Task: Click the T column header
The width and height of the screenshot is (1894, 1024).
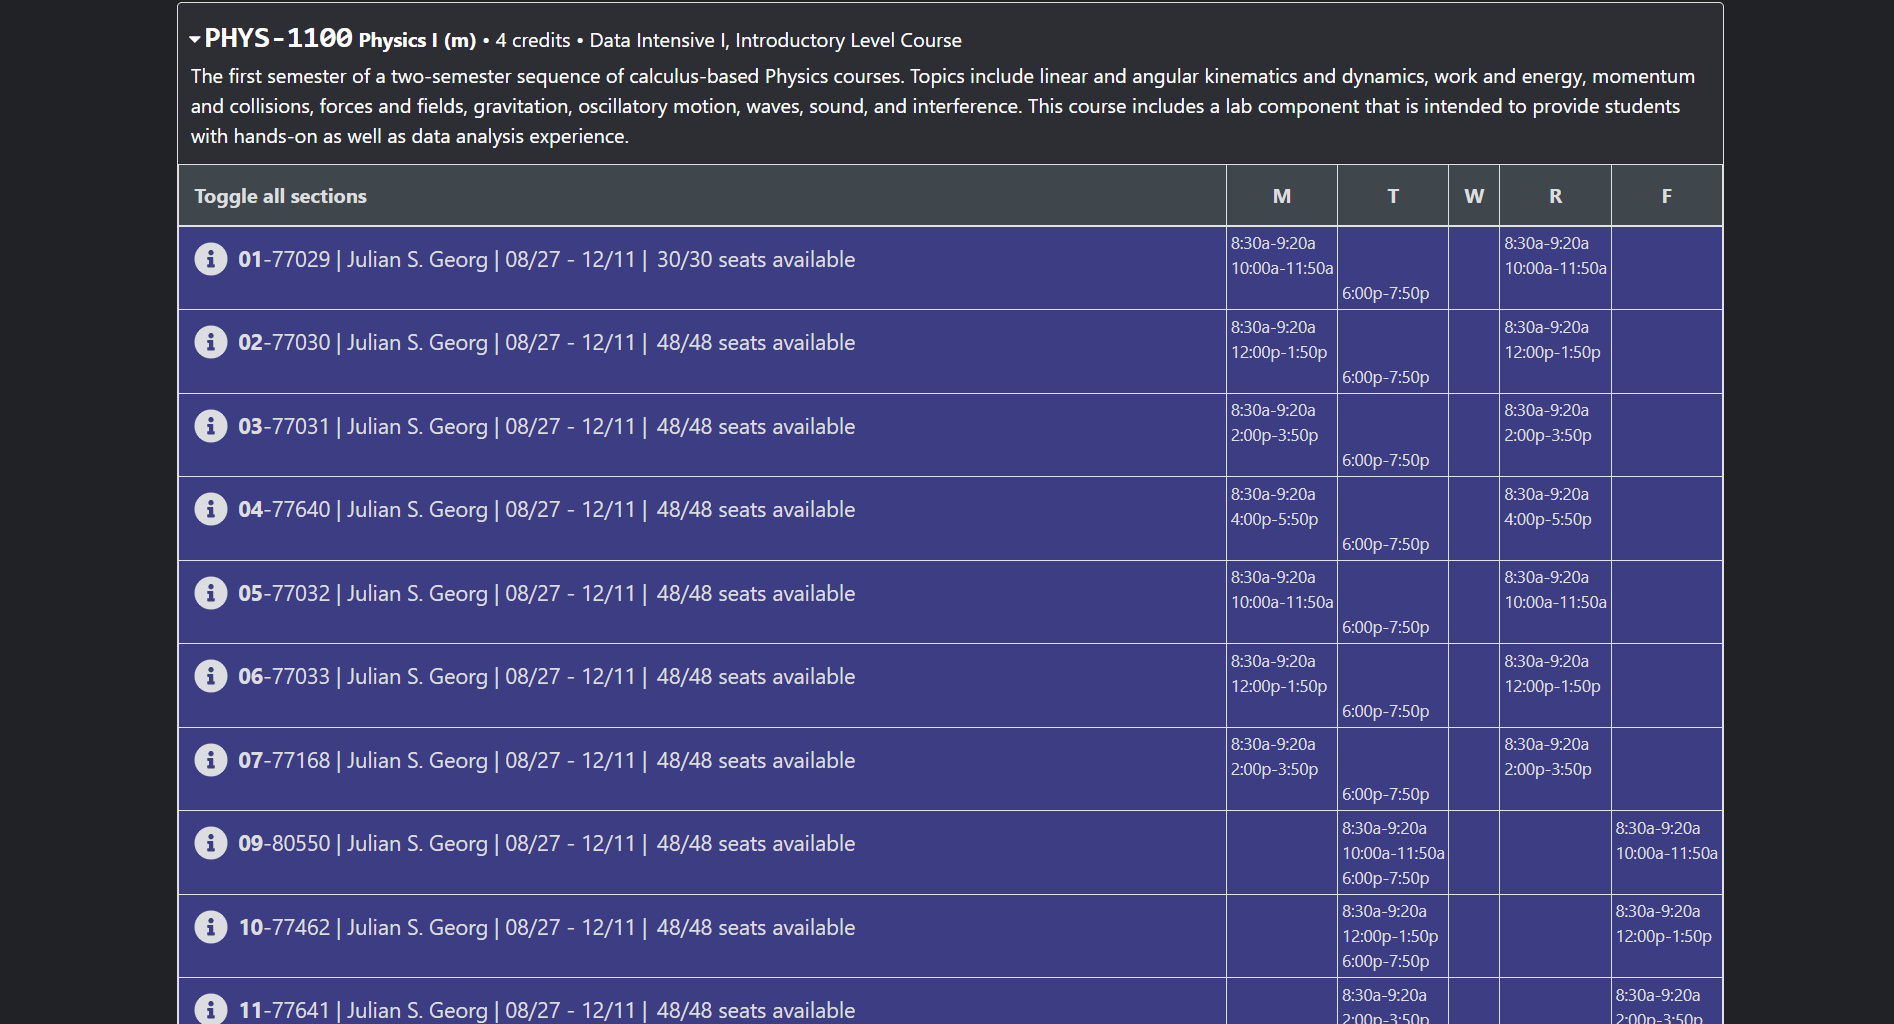Action: (x=1393, y=196)
